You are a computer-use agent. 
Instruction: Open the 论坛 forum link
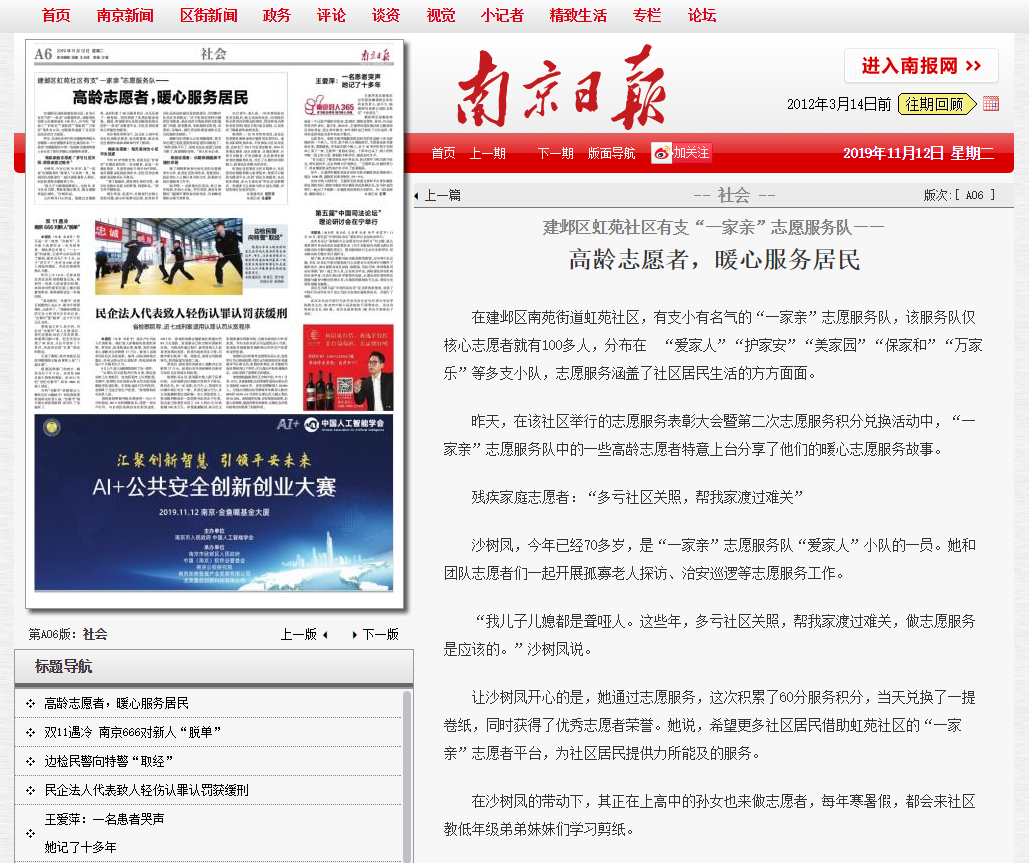point(702,15)
